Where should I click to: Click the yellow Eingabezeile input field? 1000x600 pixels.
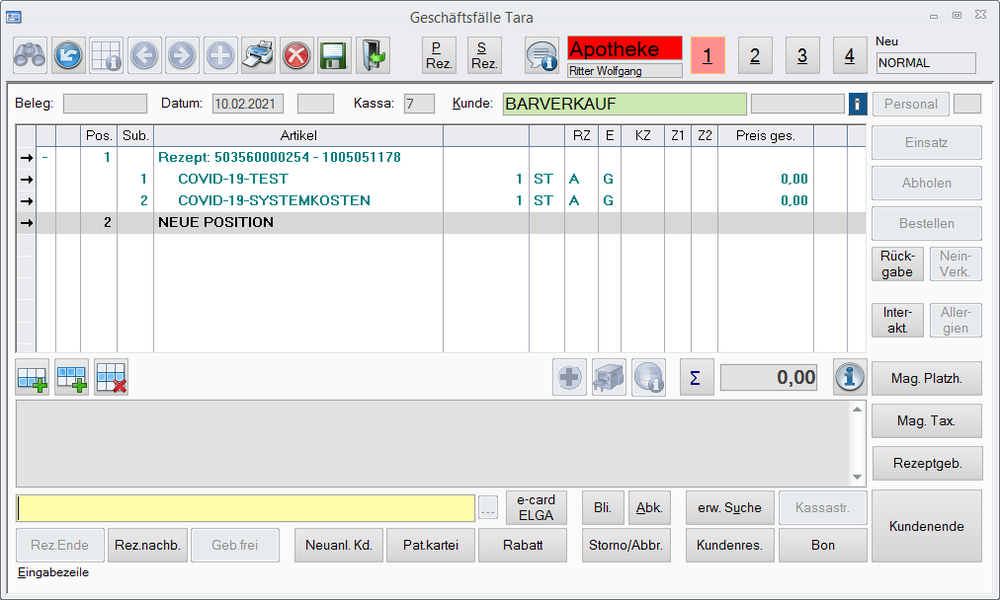246,508
